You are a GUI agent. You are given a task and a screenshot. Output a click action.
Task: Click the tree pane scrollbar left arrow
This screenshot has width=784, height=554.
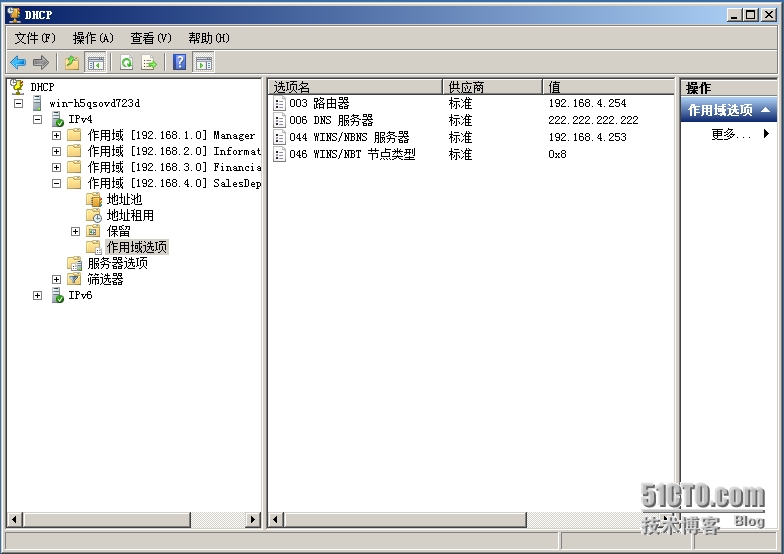[14, 520]
